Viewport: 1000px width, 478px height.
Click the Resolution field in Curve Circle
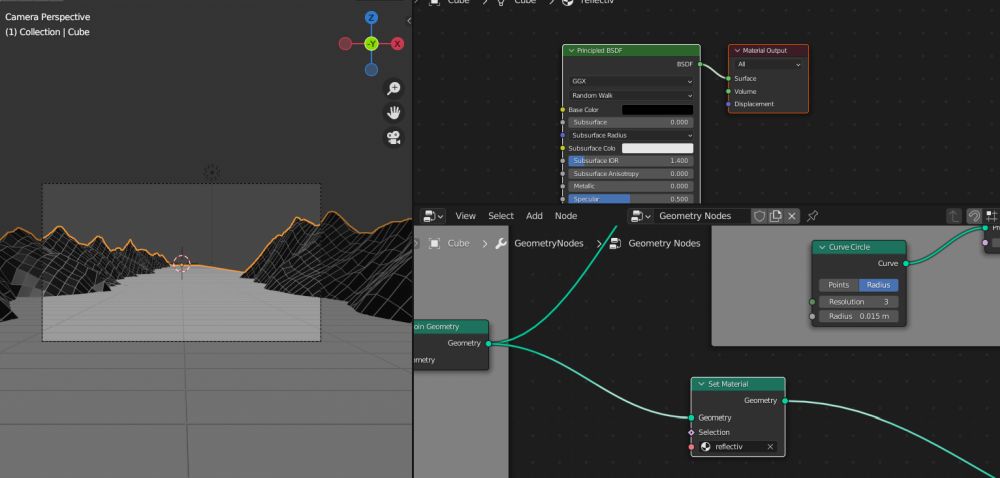click(859, 301)
